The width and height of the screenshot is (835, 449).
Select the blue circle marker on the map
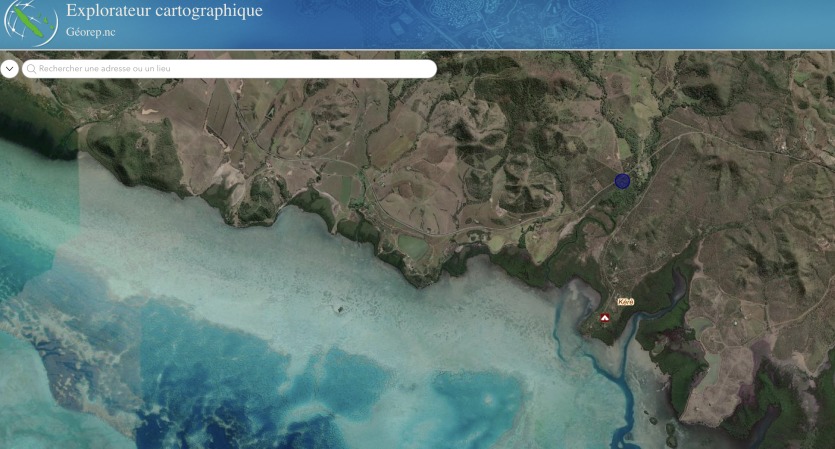pos(622,181)
